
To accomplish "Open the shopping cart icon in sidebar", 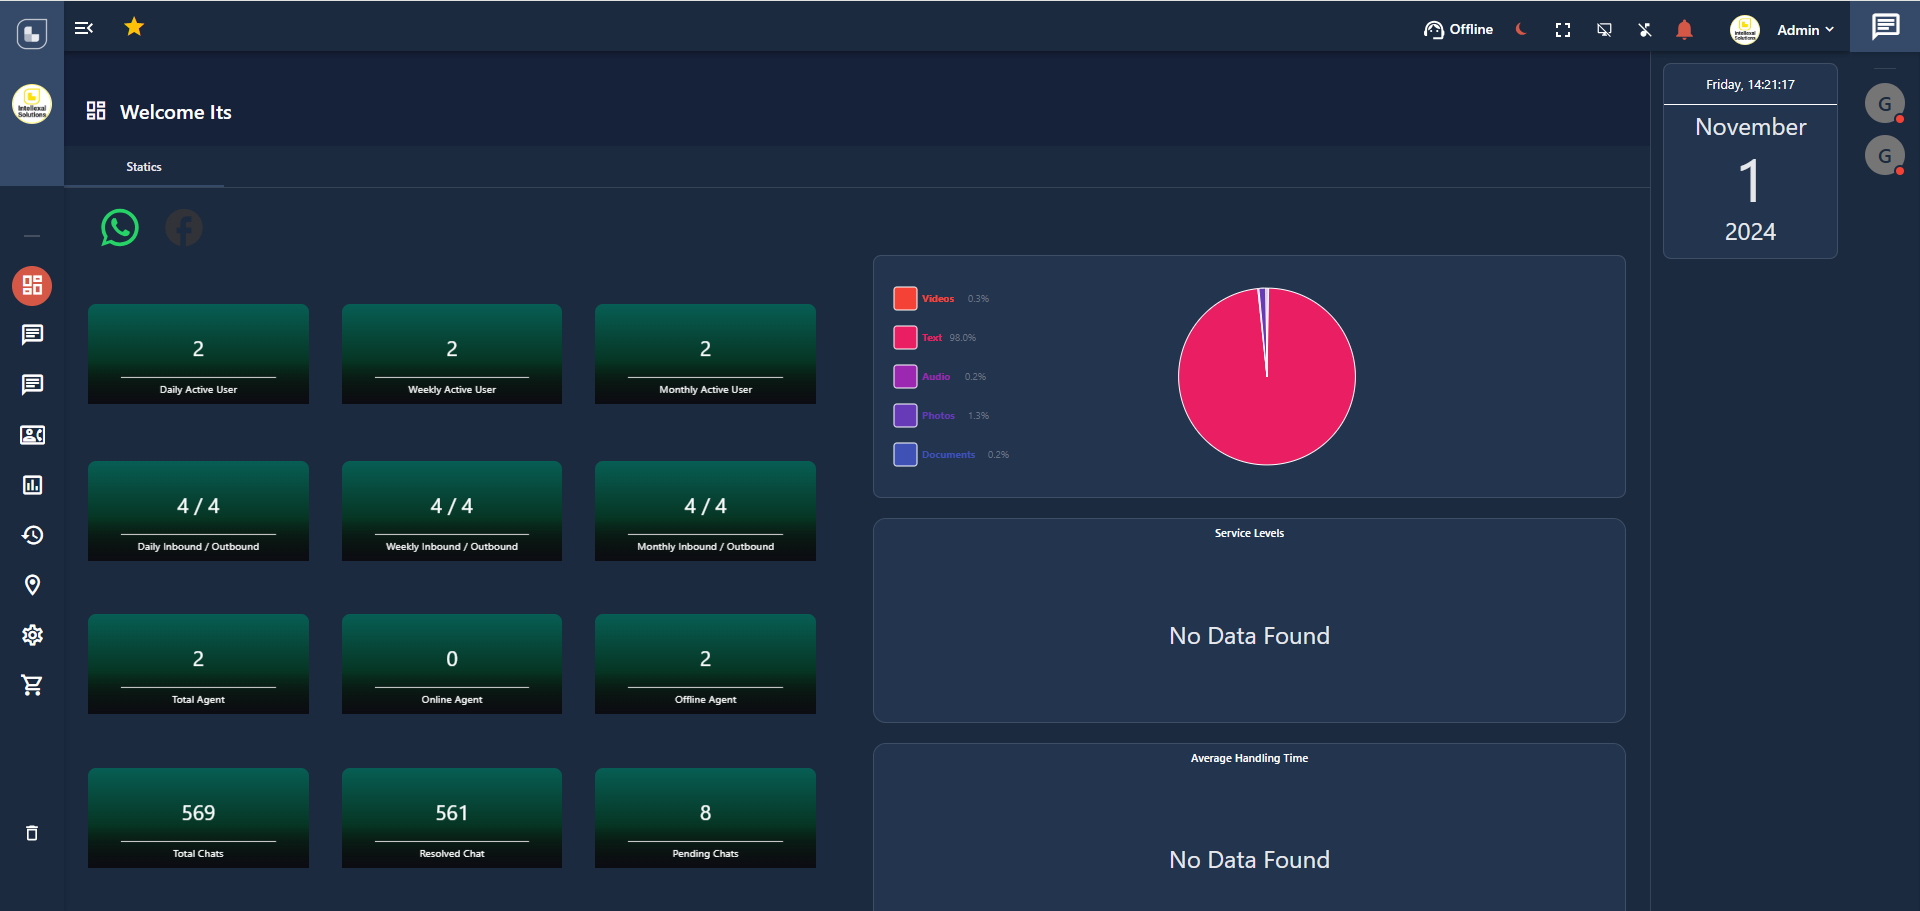I will click(x=32, y=685).
